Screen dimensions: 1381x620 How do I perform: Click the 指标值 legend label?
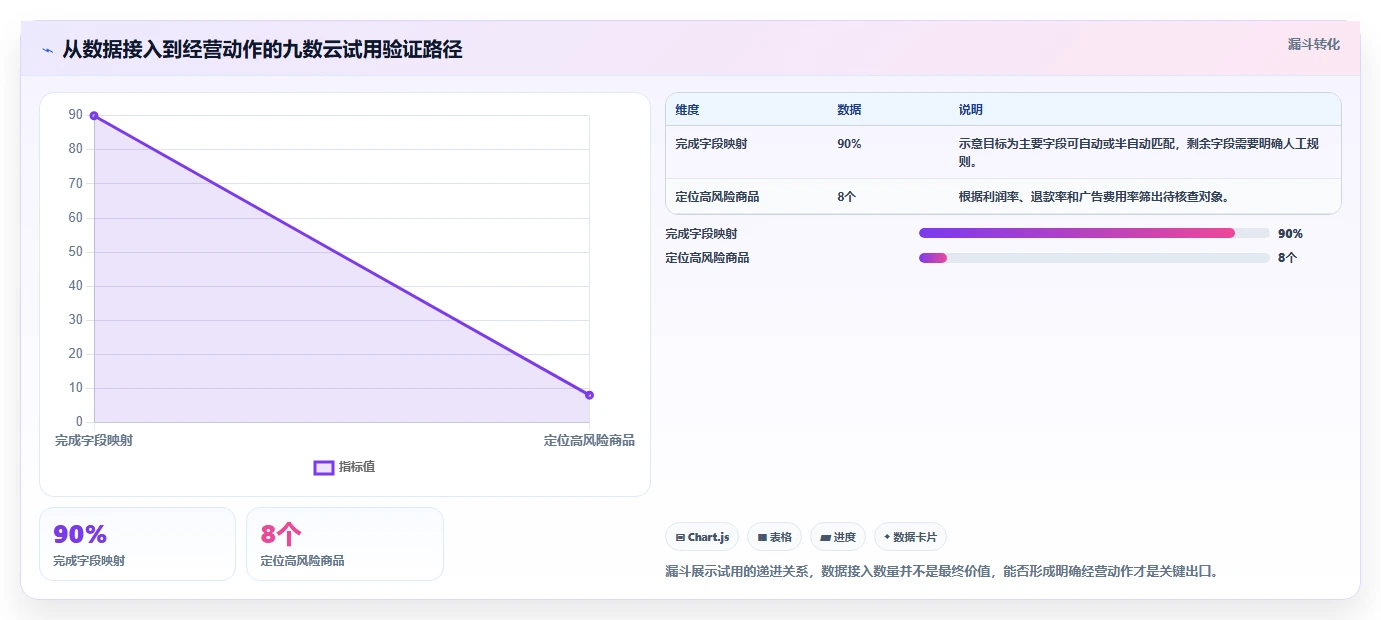coord(357,467)
